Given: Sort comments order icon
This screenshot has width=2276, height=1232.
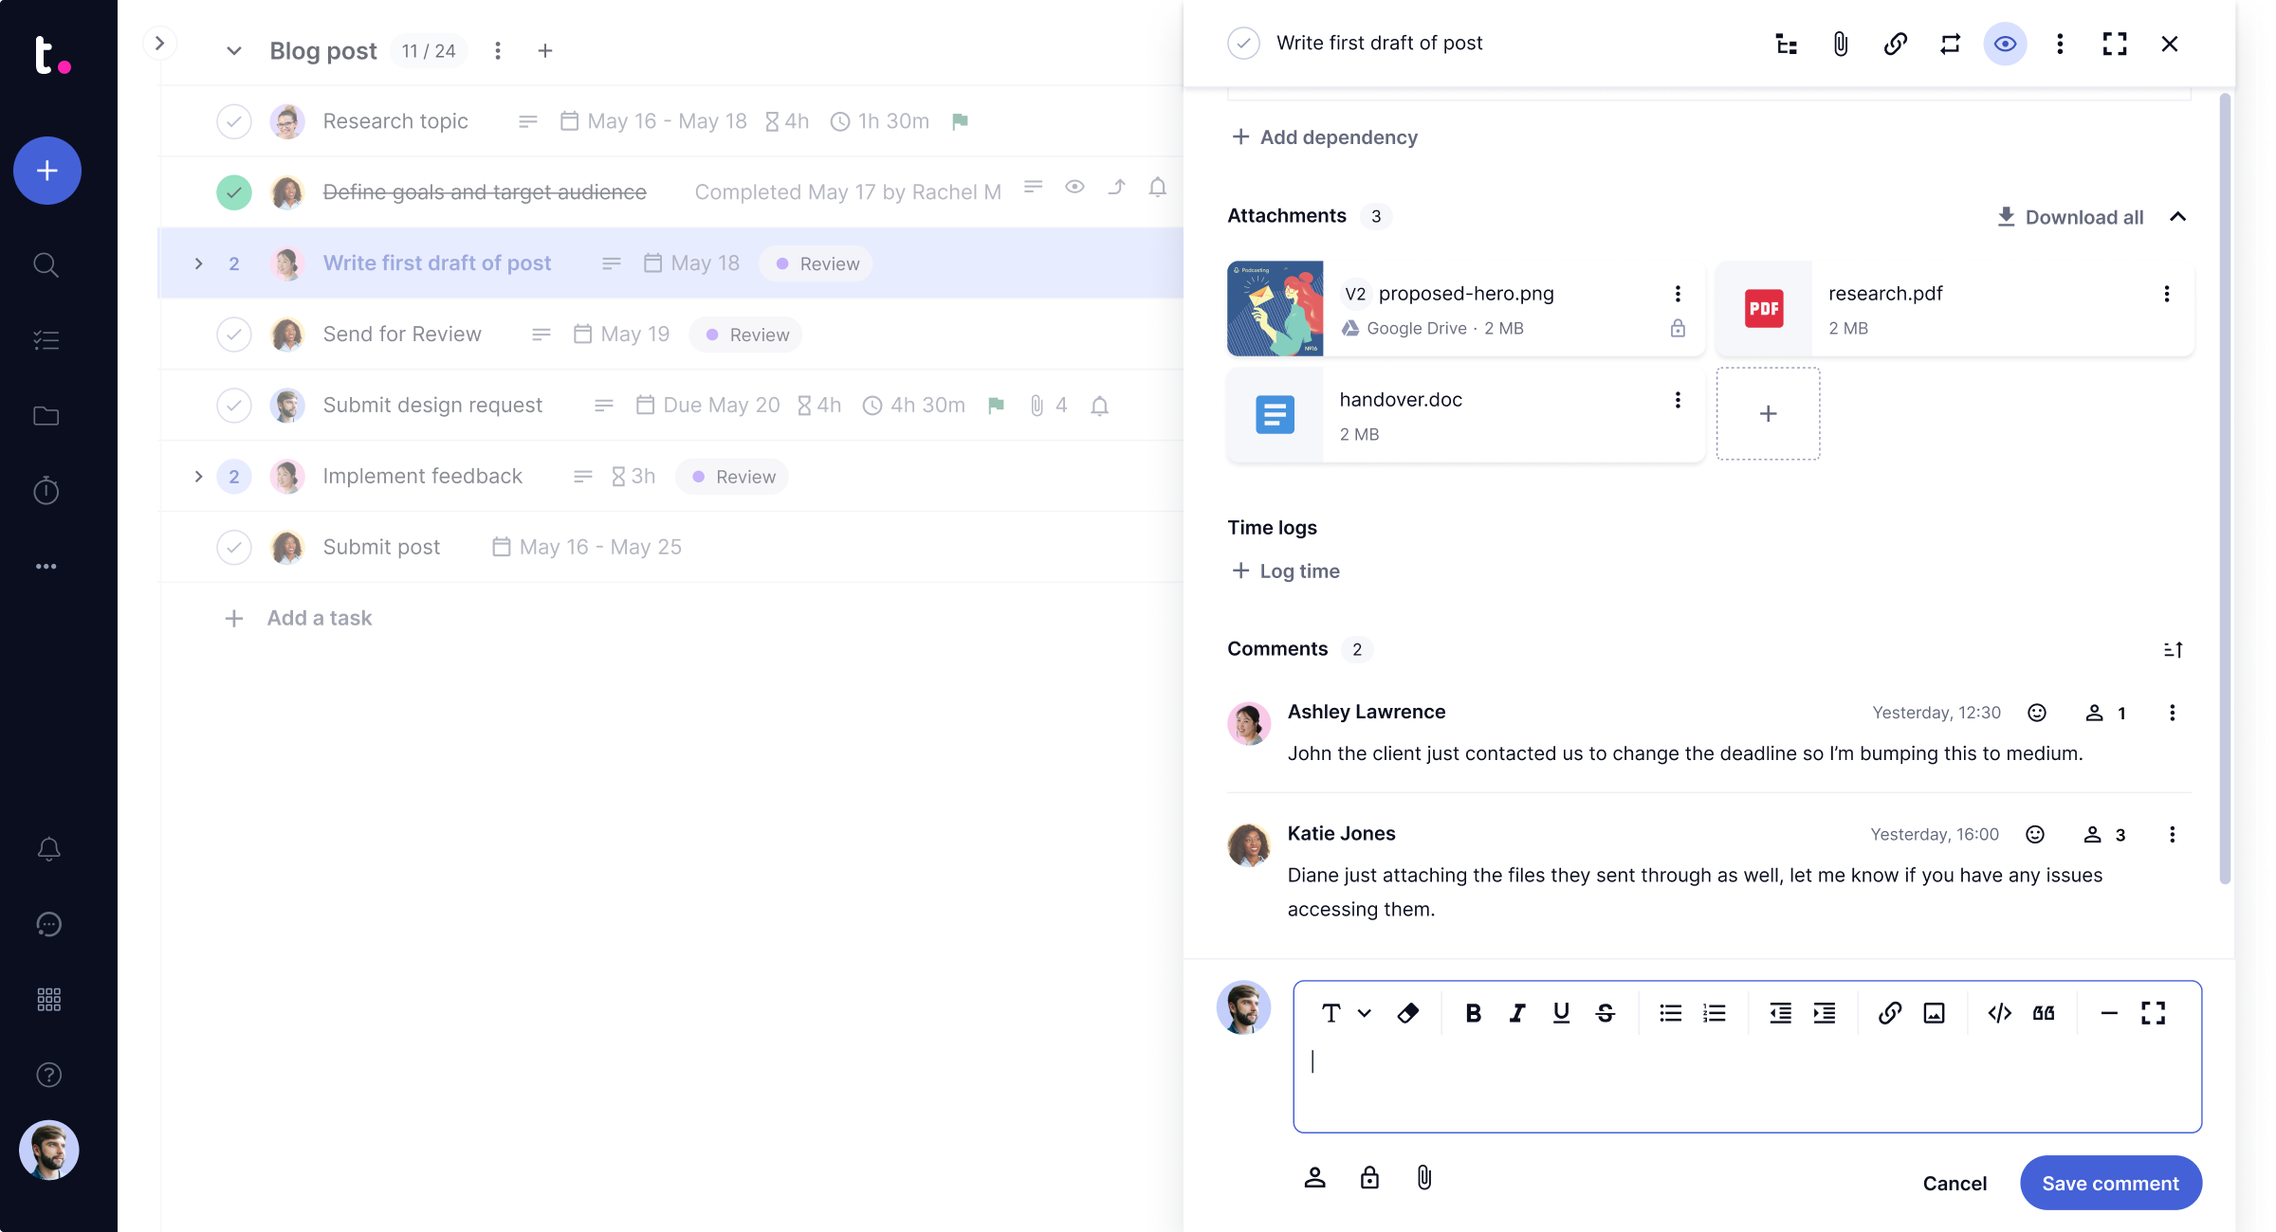Looking at the screenshot, I should click(x=2172, y=650).
